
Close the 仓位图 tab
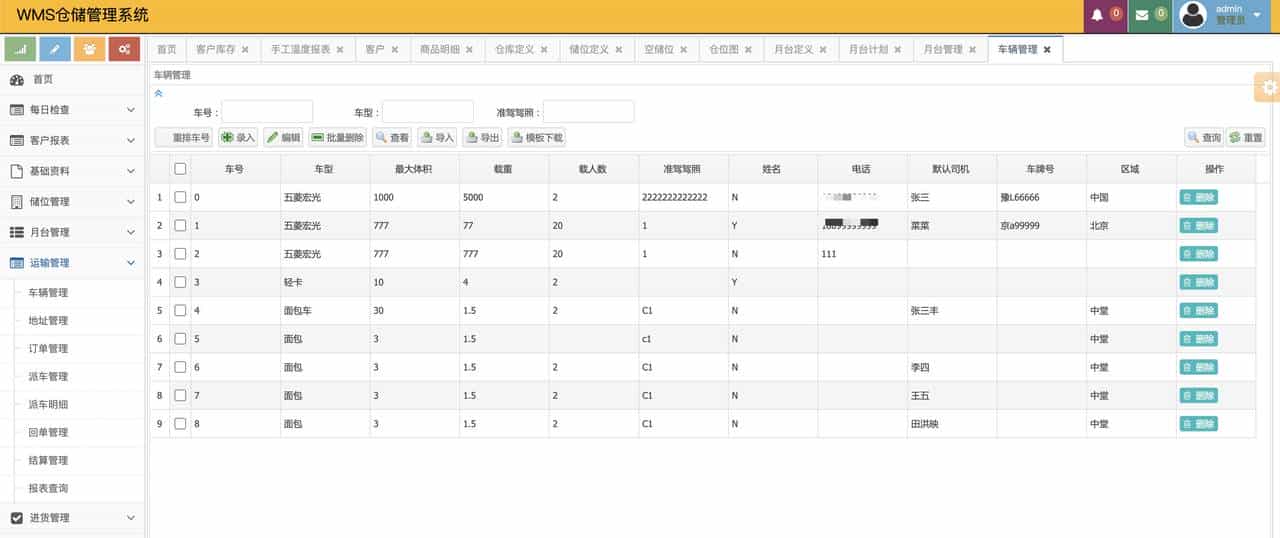pos(748,49)
